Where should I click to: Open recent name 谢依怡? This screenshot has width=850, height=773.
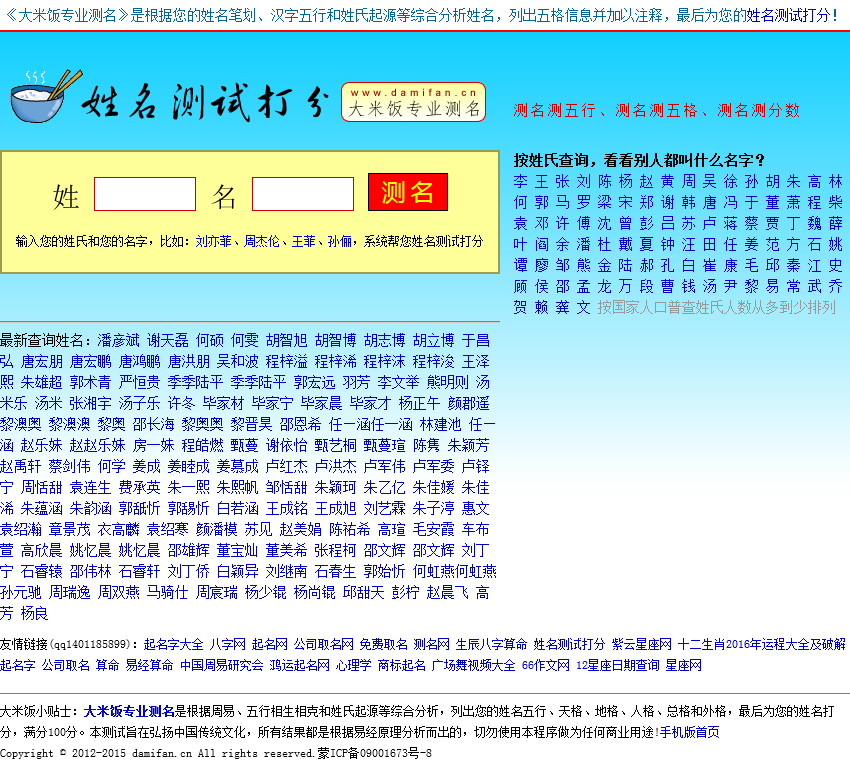pos(287,446)
